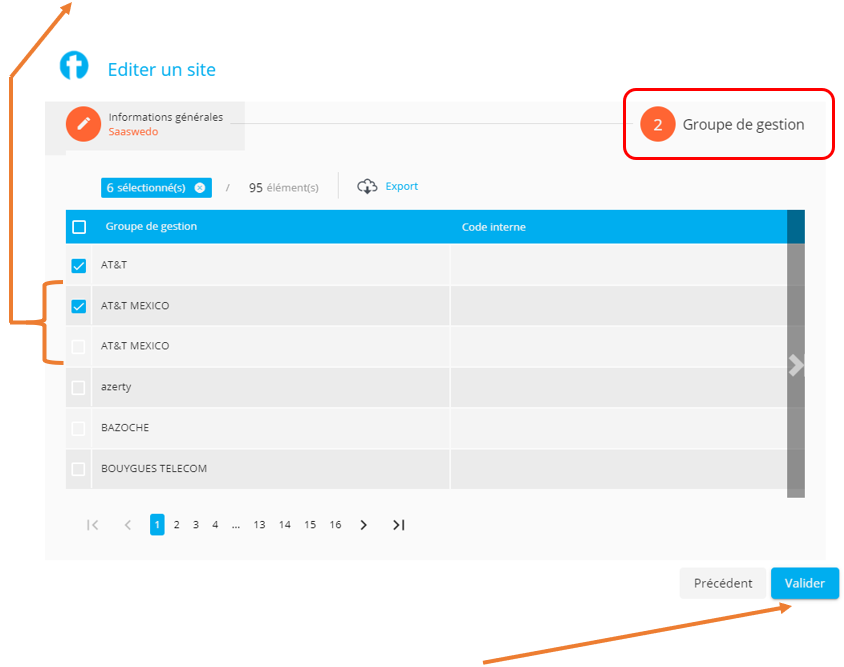
Task: Uncheck the AT&T row checkbox
Action: (x=79, y=265)
